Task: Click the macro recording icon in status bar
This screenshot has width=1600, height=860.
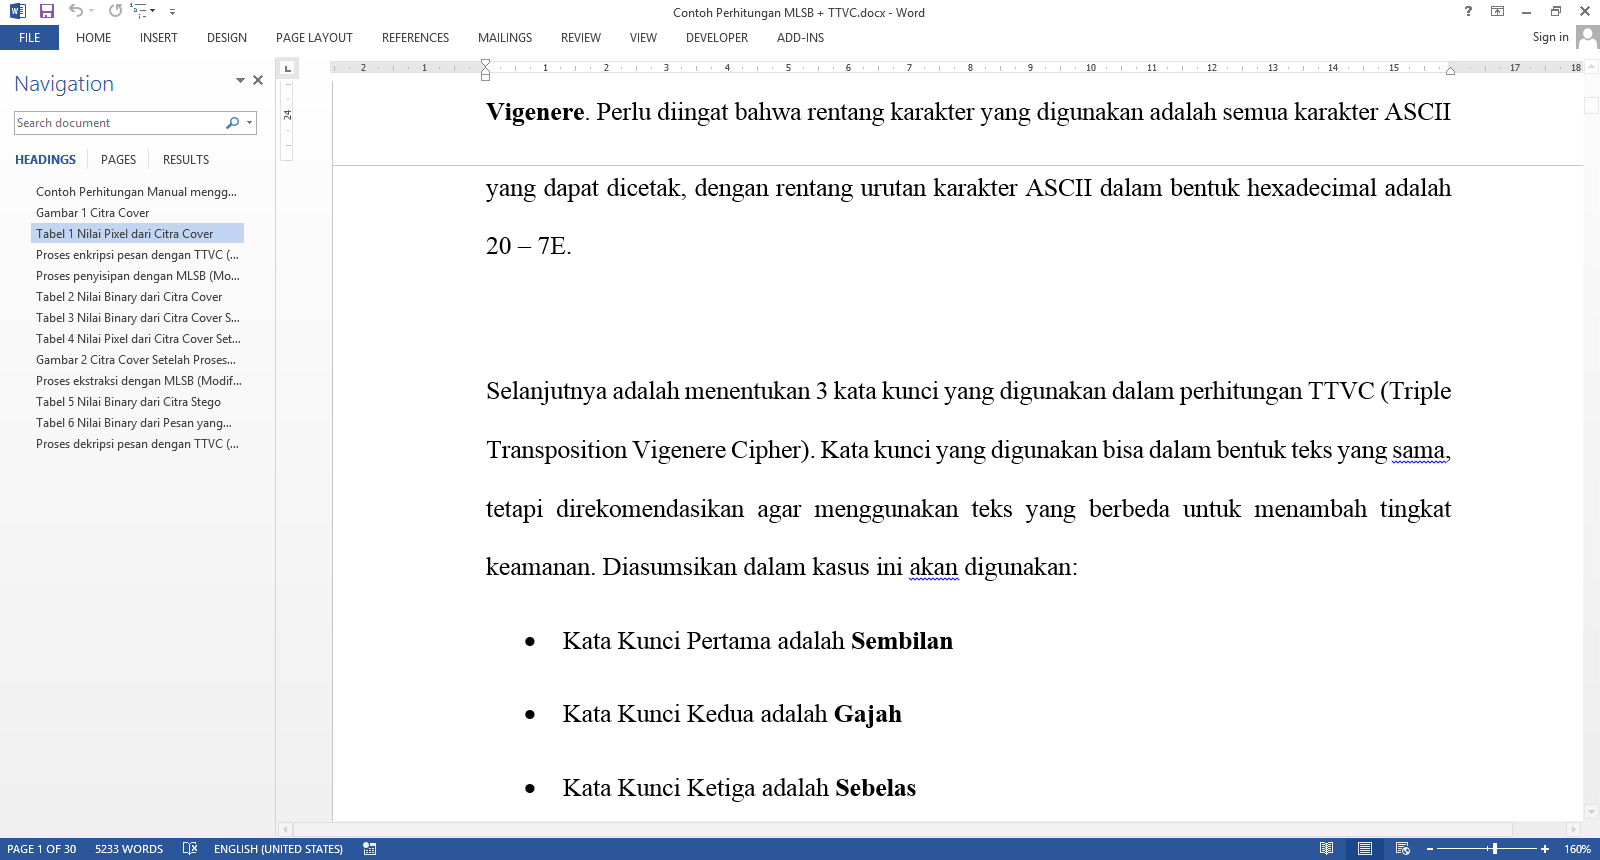Action: click(x=370, y=849)
